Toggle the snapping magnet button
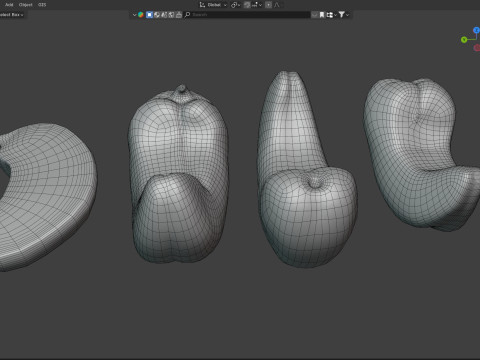Screen dimensions: 480x360 click(247, 5)
